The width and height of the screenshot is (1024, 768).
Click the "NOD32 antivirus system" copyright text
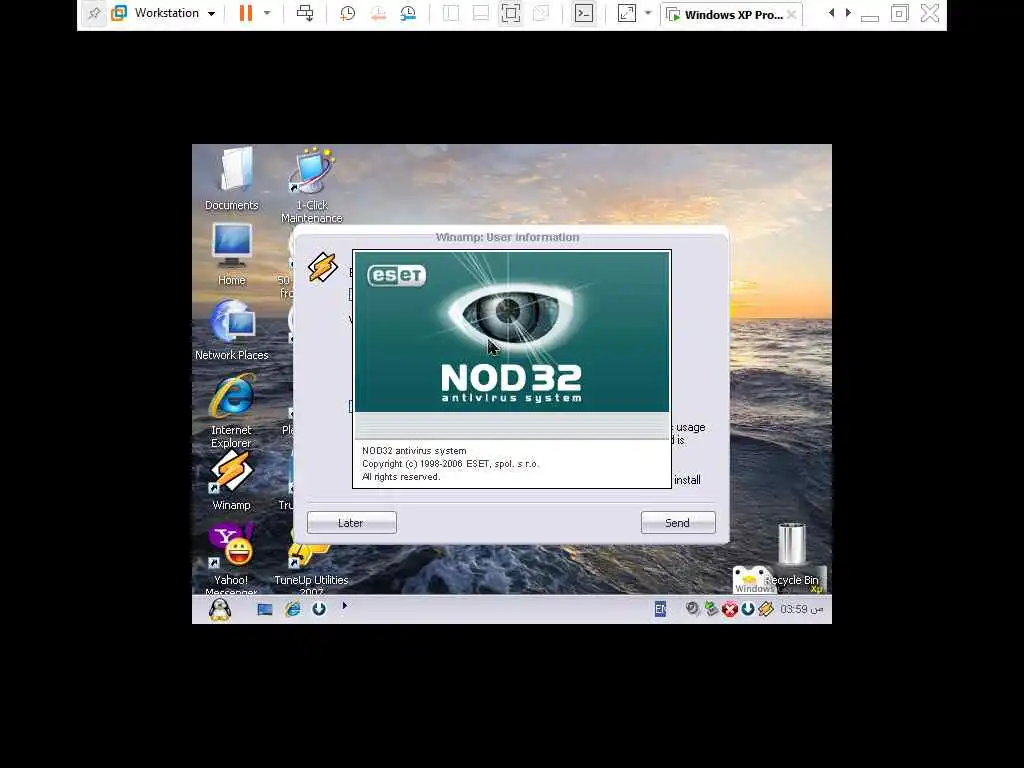414,451
